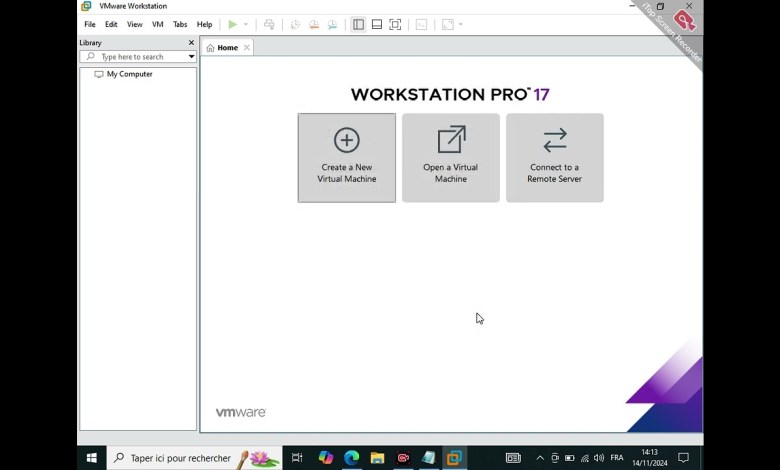Click the Send Ctrl+Alt+Del toolbar icon
Image resolution: width=780 pixels, height=470 pixels.
point(269,25)
